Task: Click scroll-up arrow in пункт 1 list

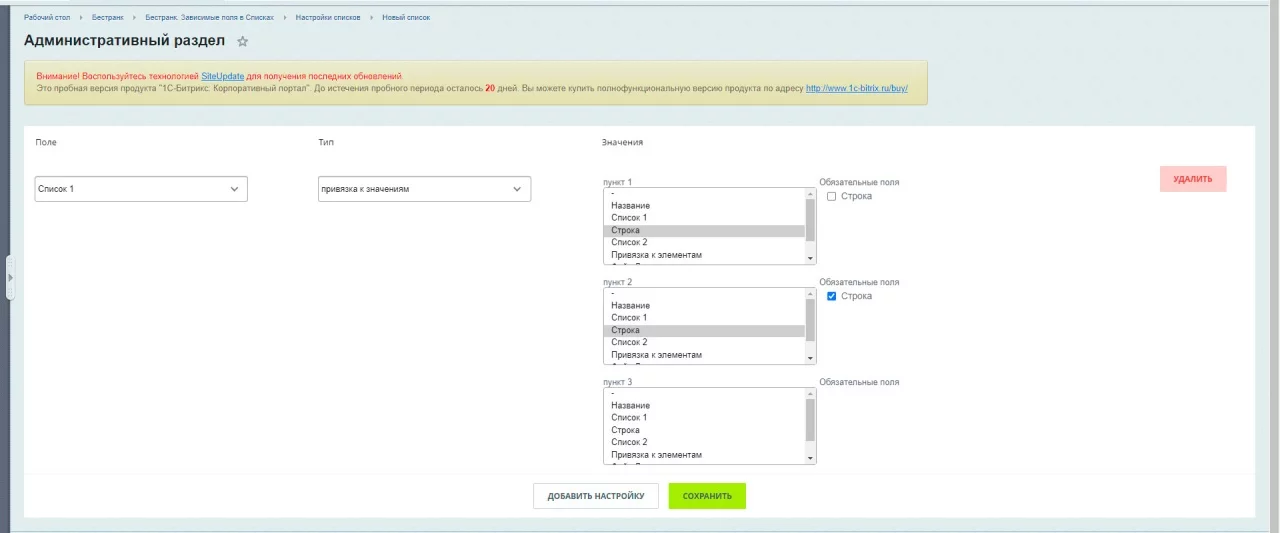Action: (810, 194)
